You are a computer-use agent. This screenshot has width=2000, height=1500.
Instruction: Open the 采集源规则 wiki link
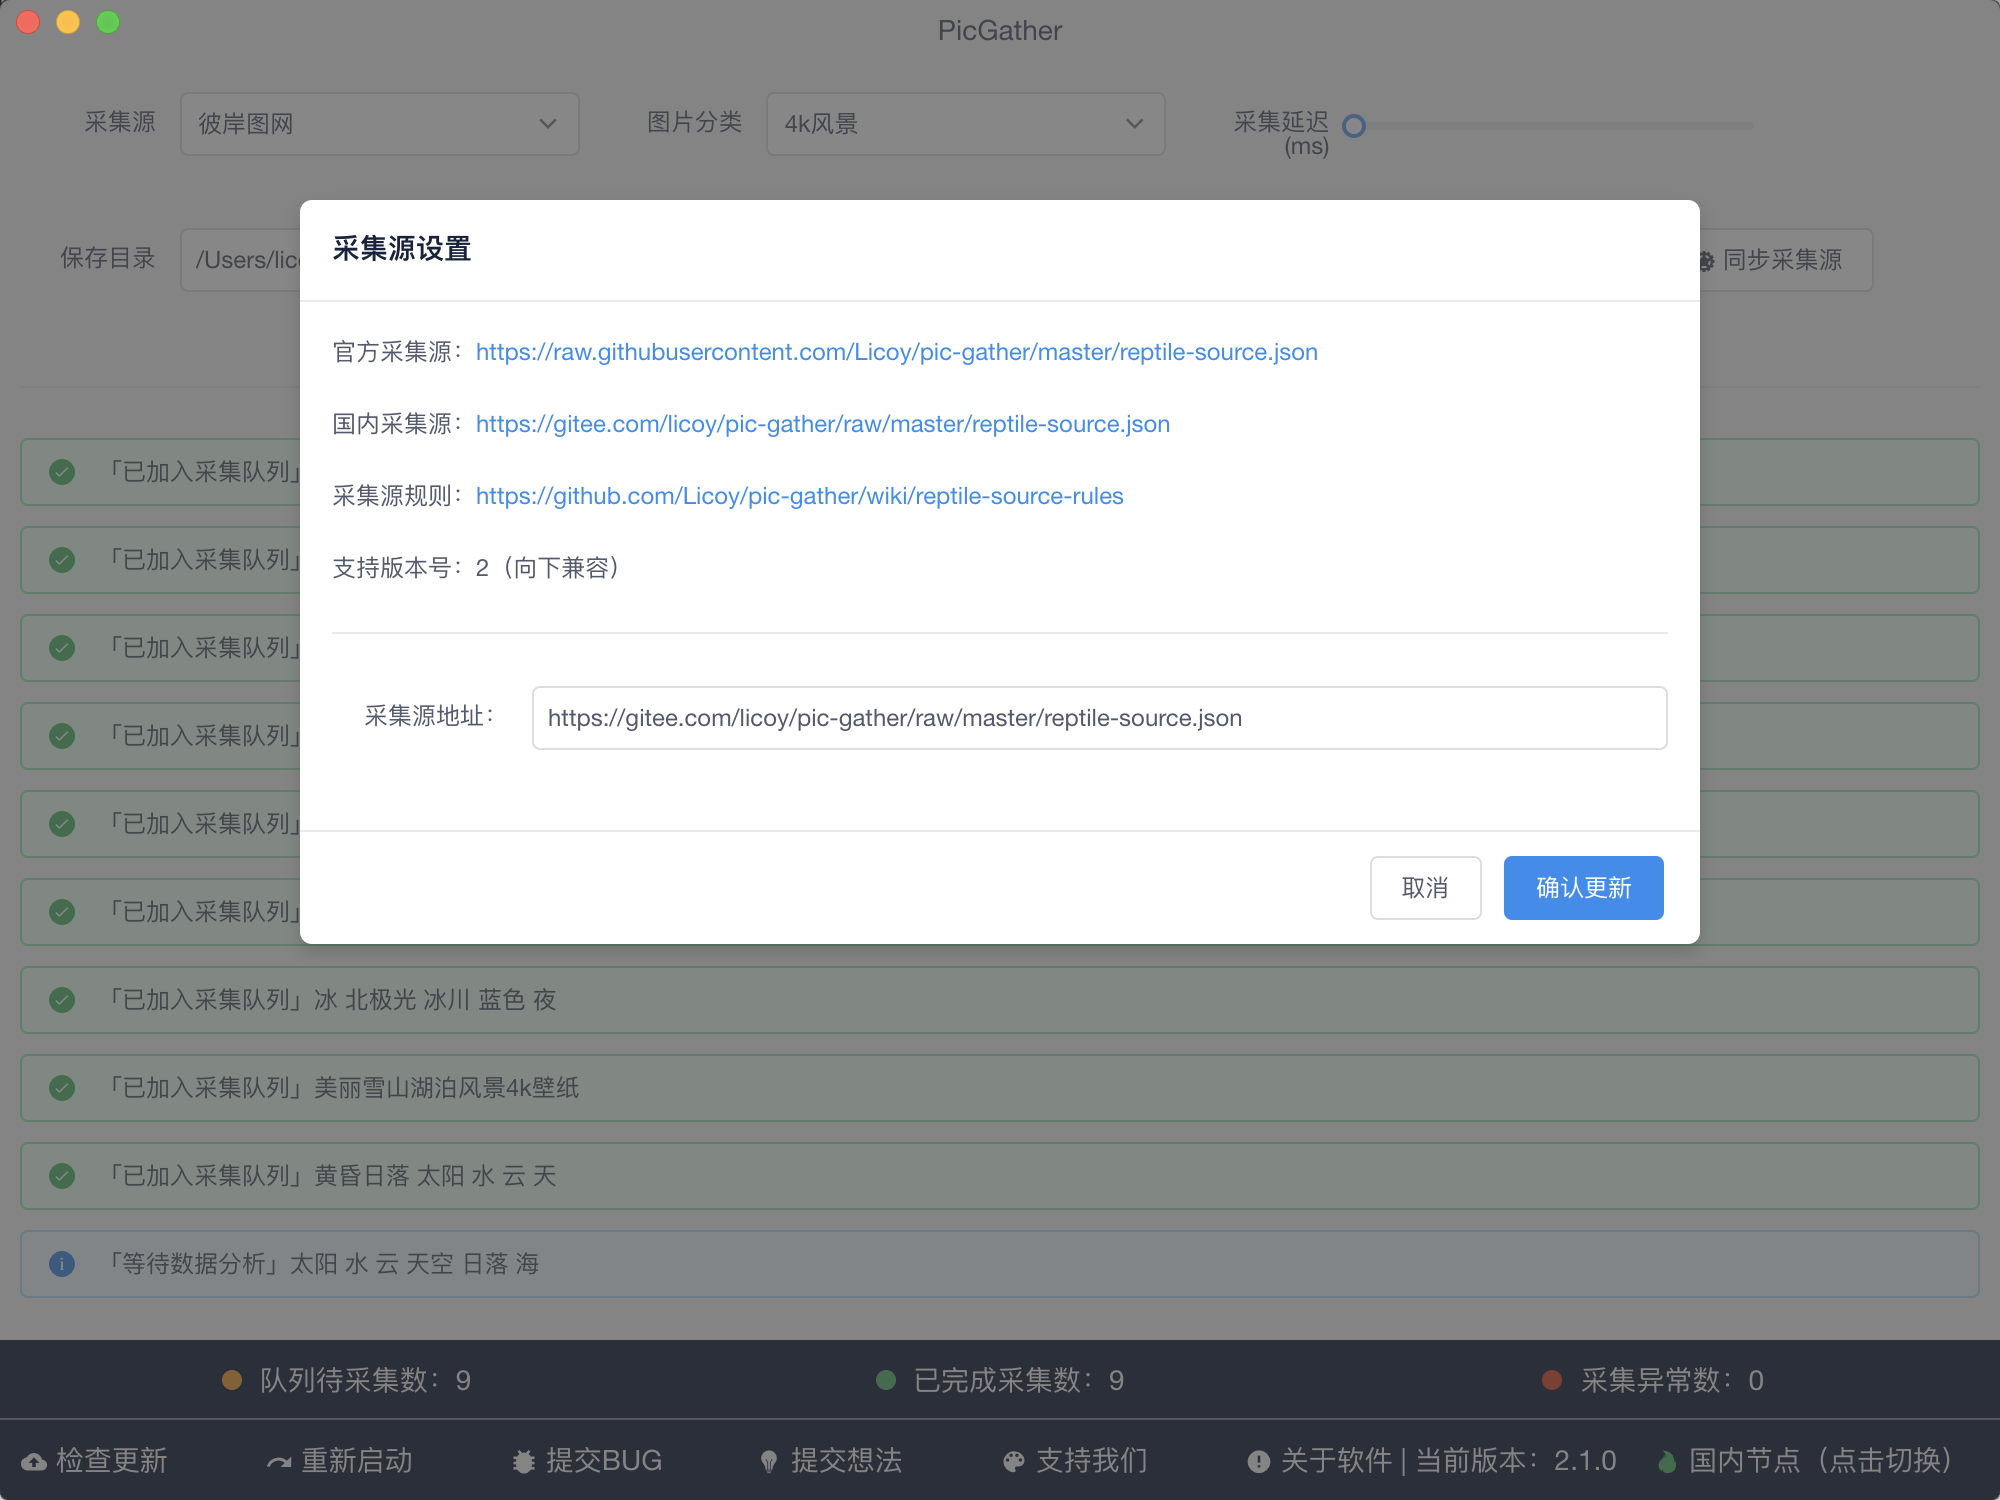(x=799, y=496)
